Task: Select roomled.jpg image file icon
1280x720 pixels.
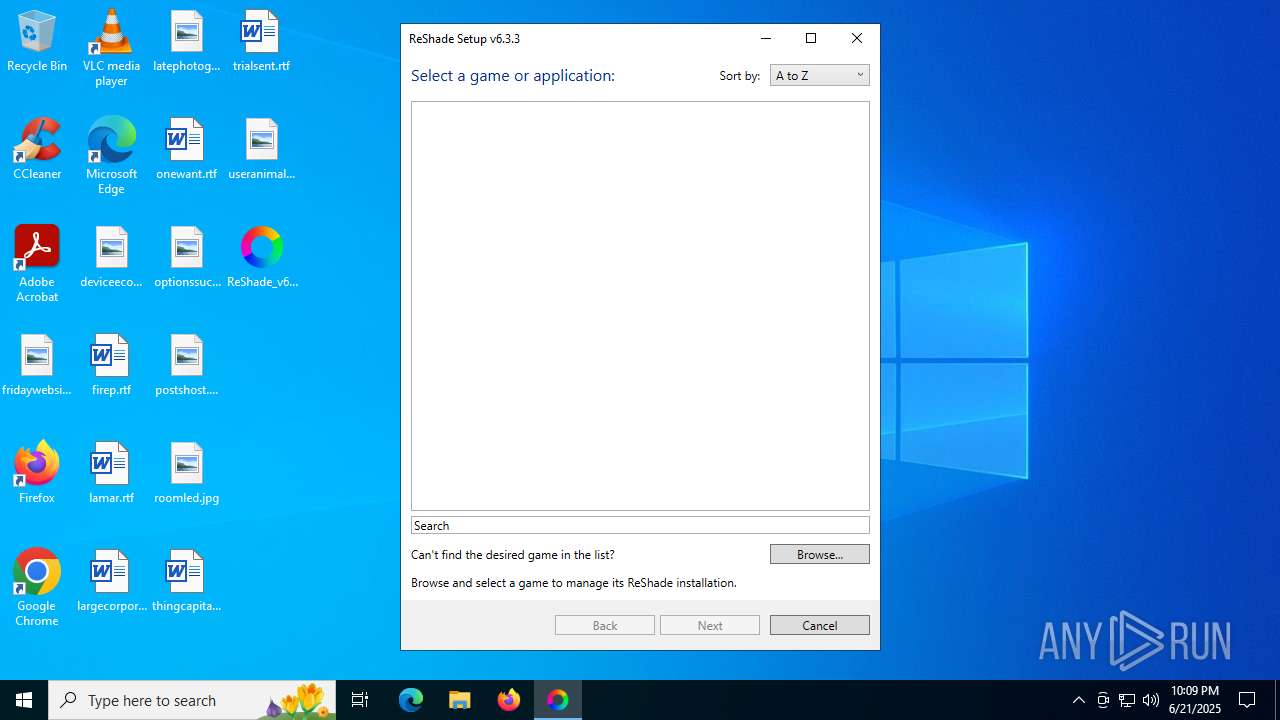Action: (186, 474)
